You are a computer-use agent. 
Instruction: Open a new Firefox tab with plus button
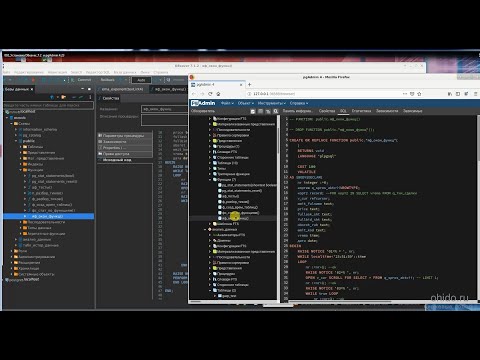pos(249,85)
